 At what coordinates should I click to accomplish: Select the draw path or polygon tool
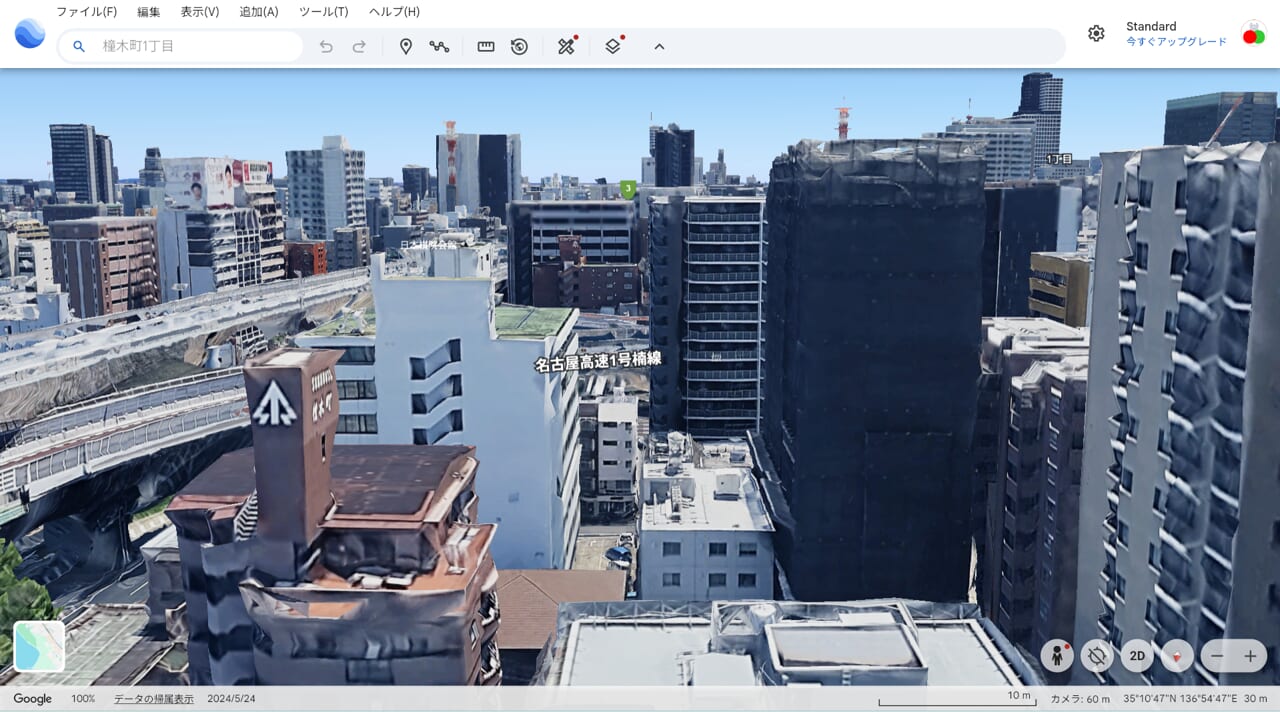click(439, 46)
